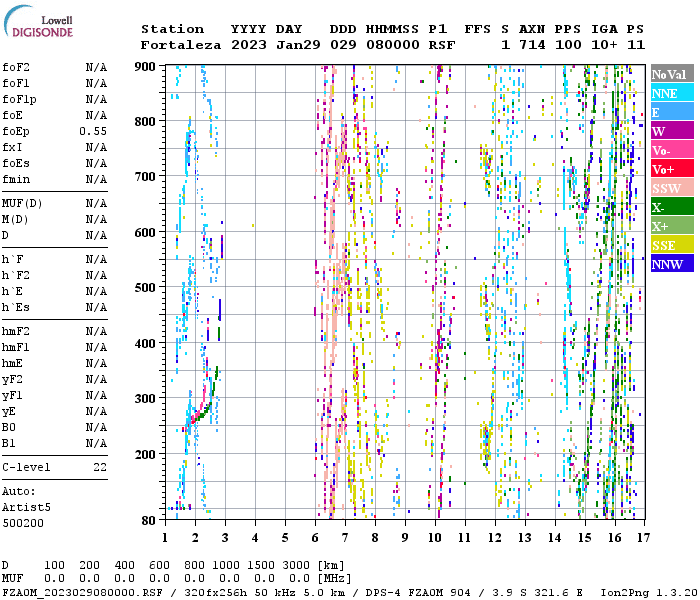The image size is (700, 600).
Task: Click the yF2 parameter label
Action: (12, 379)
